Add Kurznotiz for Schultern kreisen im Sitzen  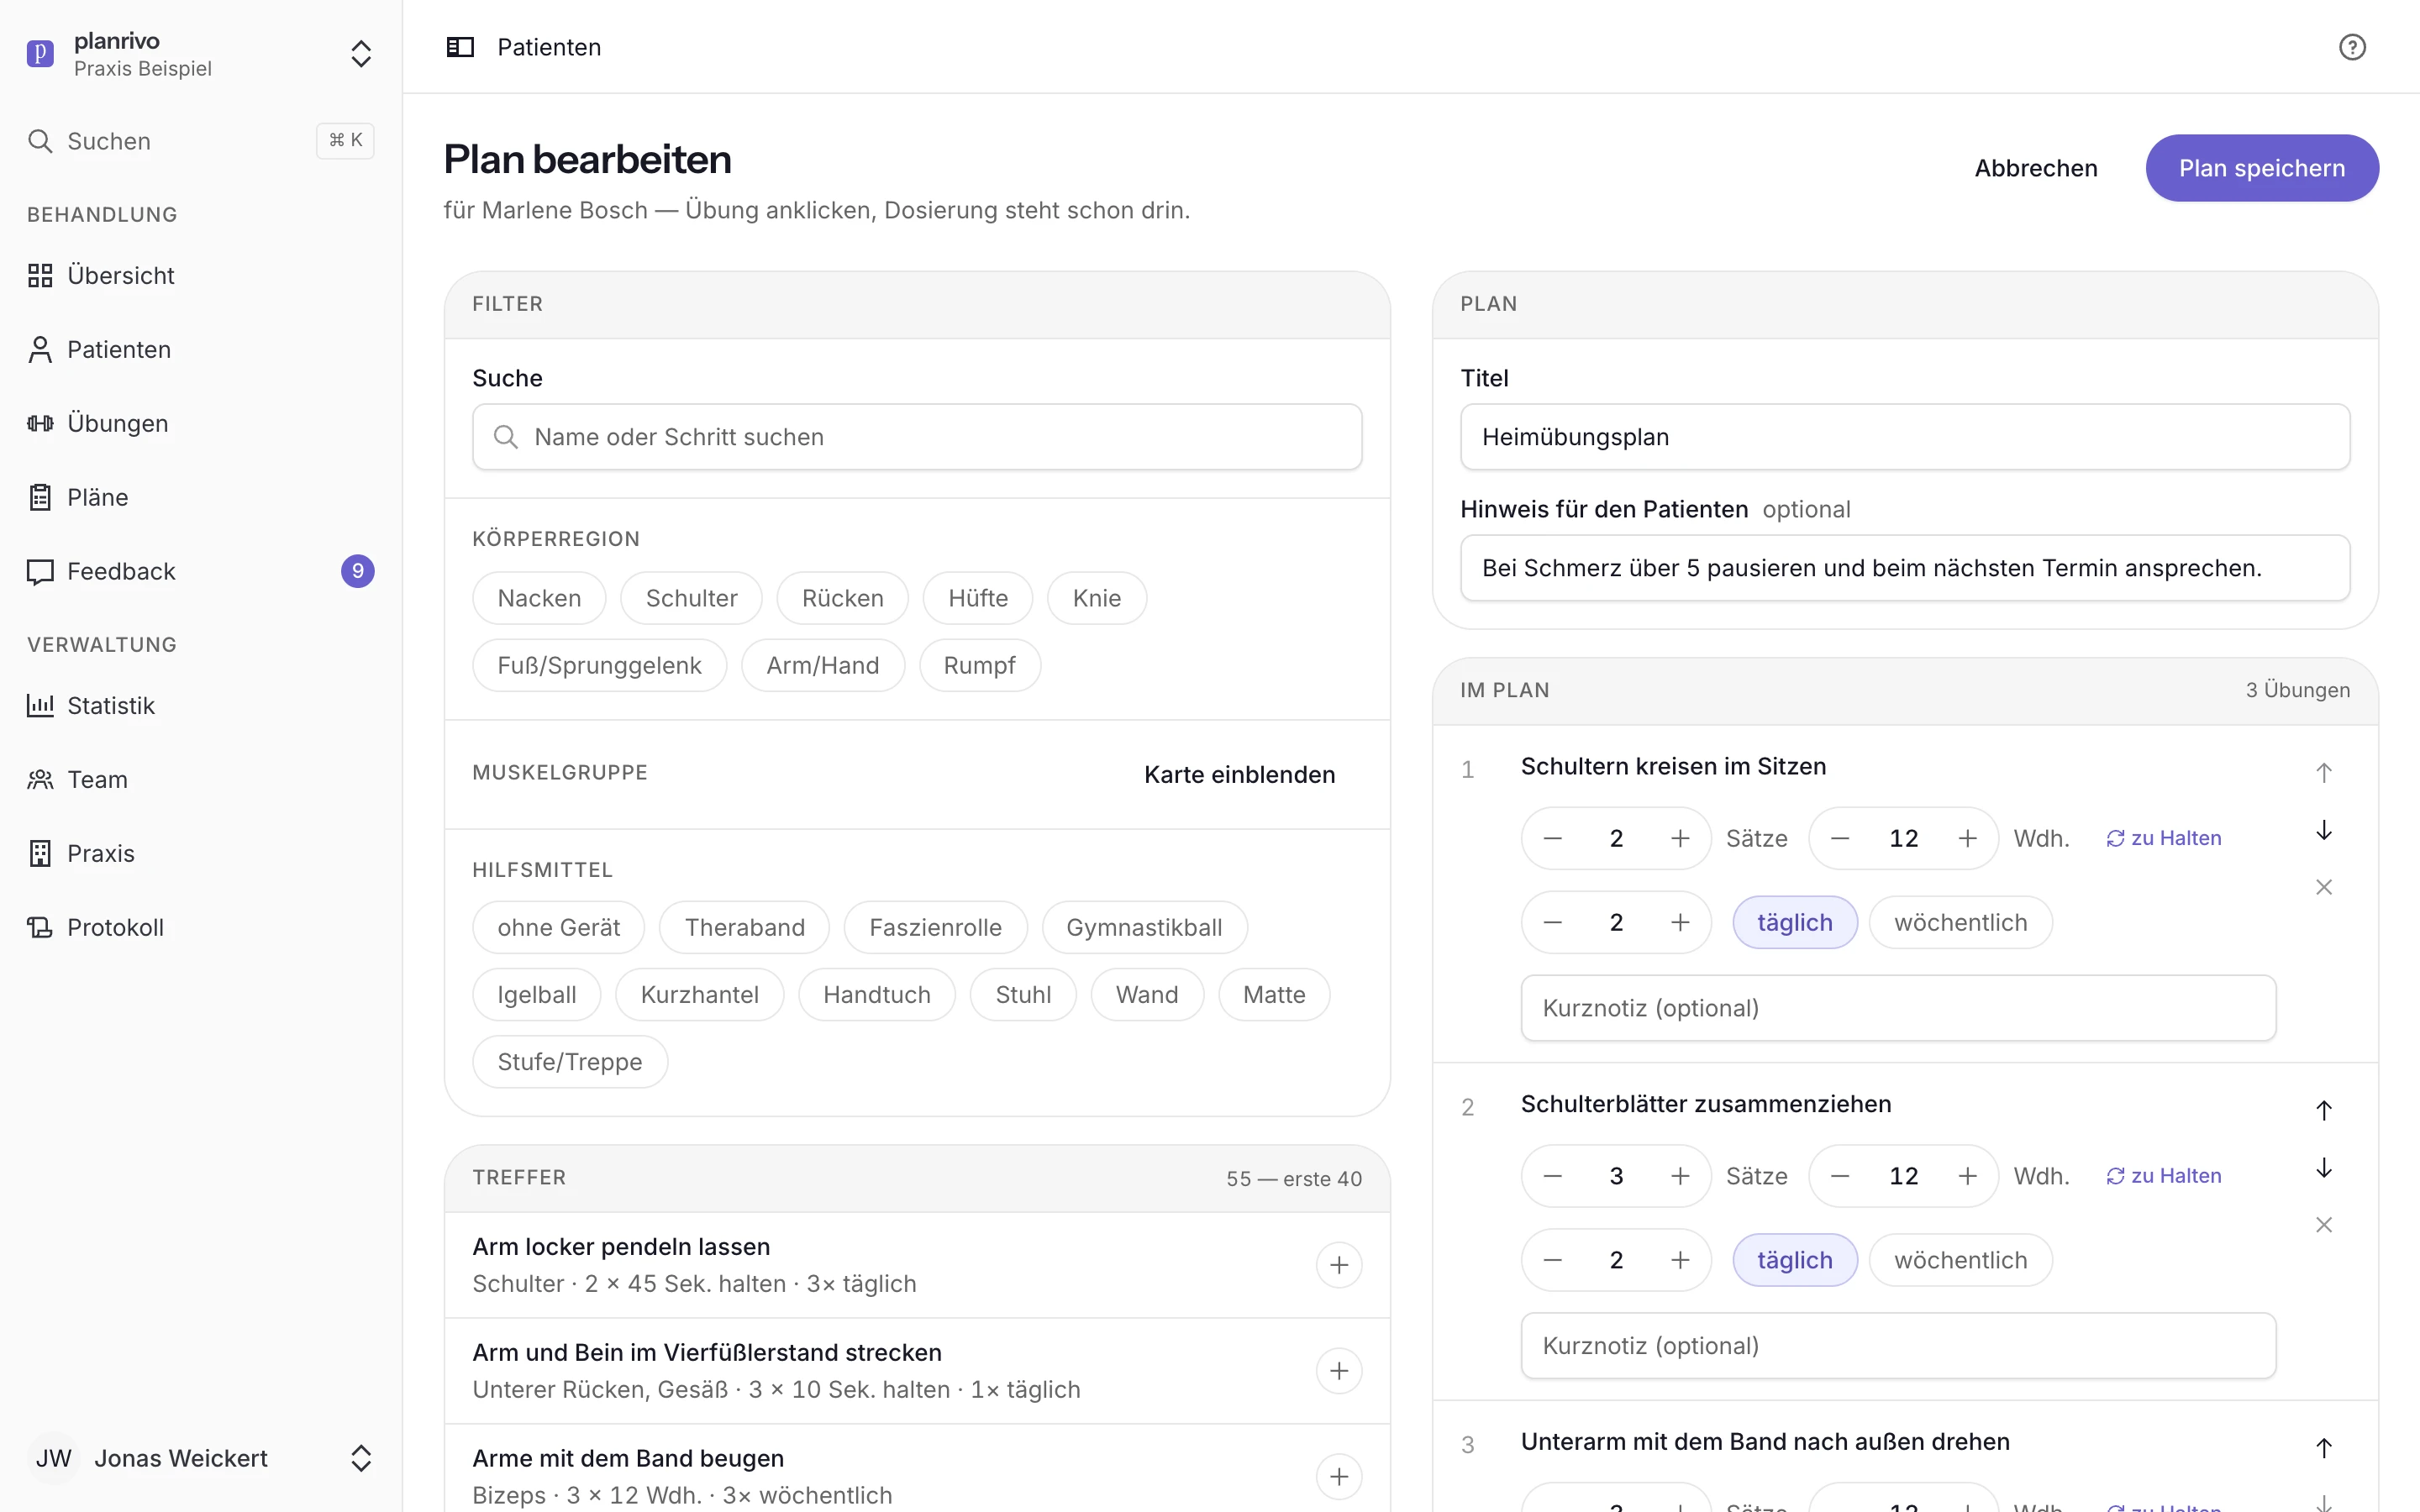[x=1898, y=1008]
